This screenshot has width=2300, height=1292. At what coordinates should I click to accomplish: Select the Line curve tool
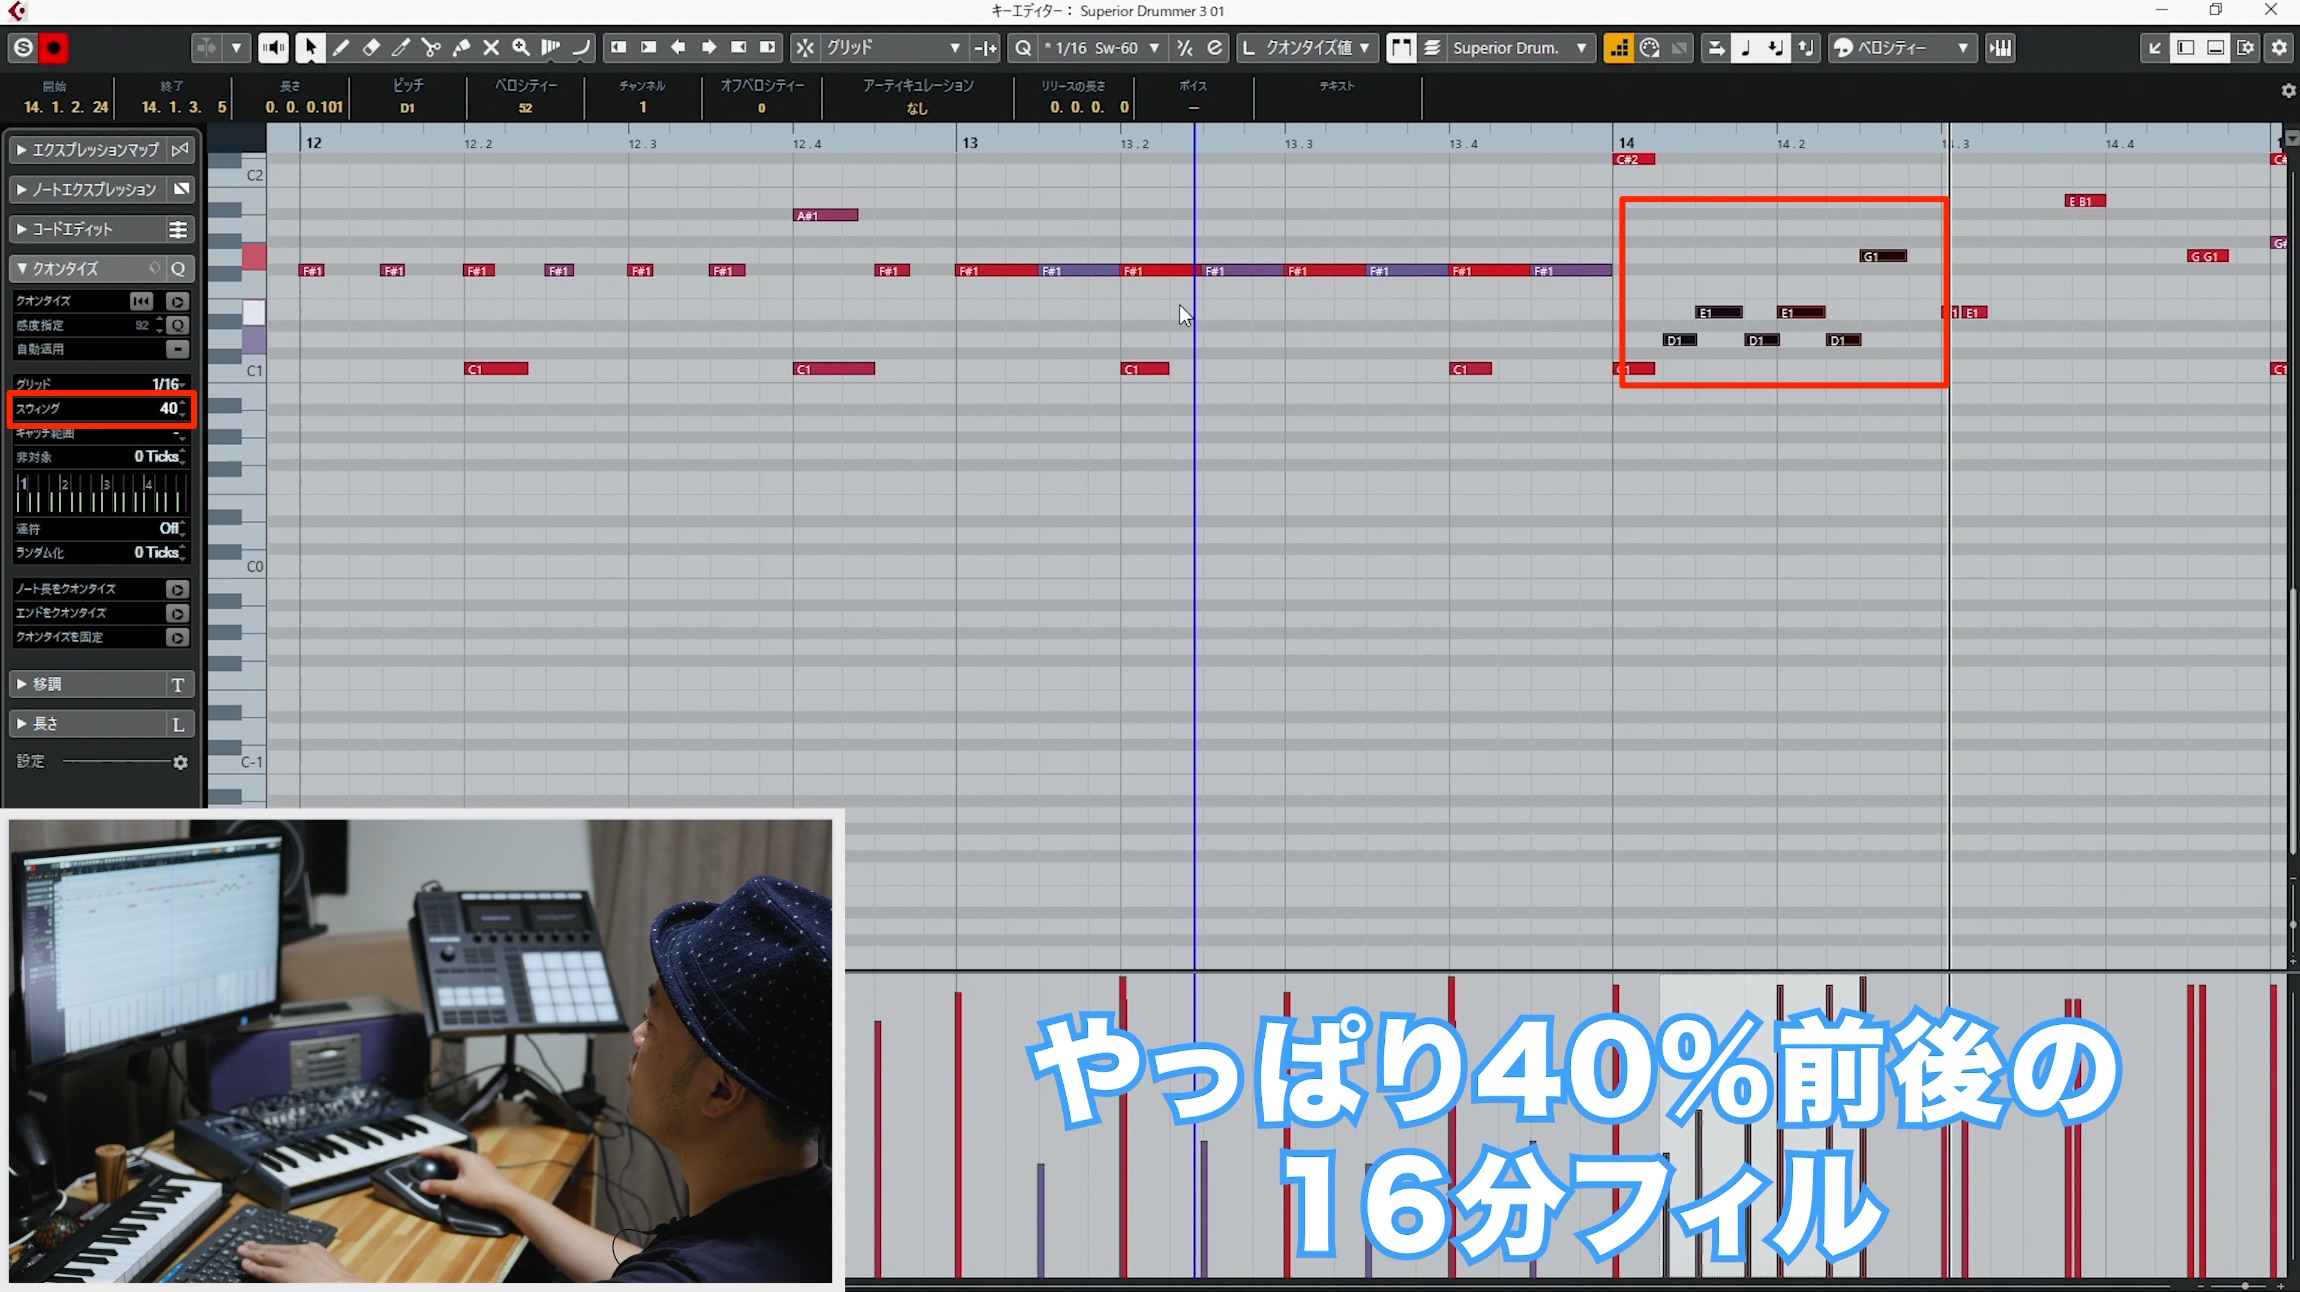coord(581,47)
